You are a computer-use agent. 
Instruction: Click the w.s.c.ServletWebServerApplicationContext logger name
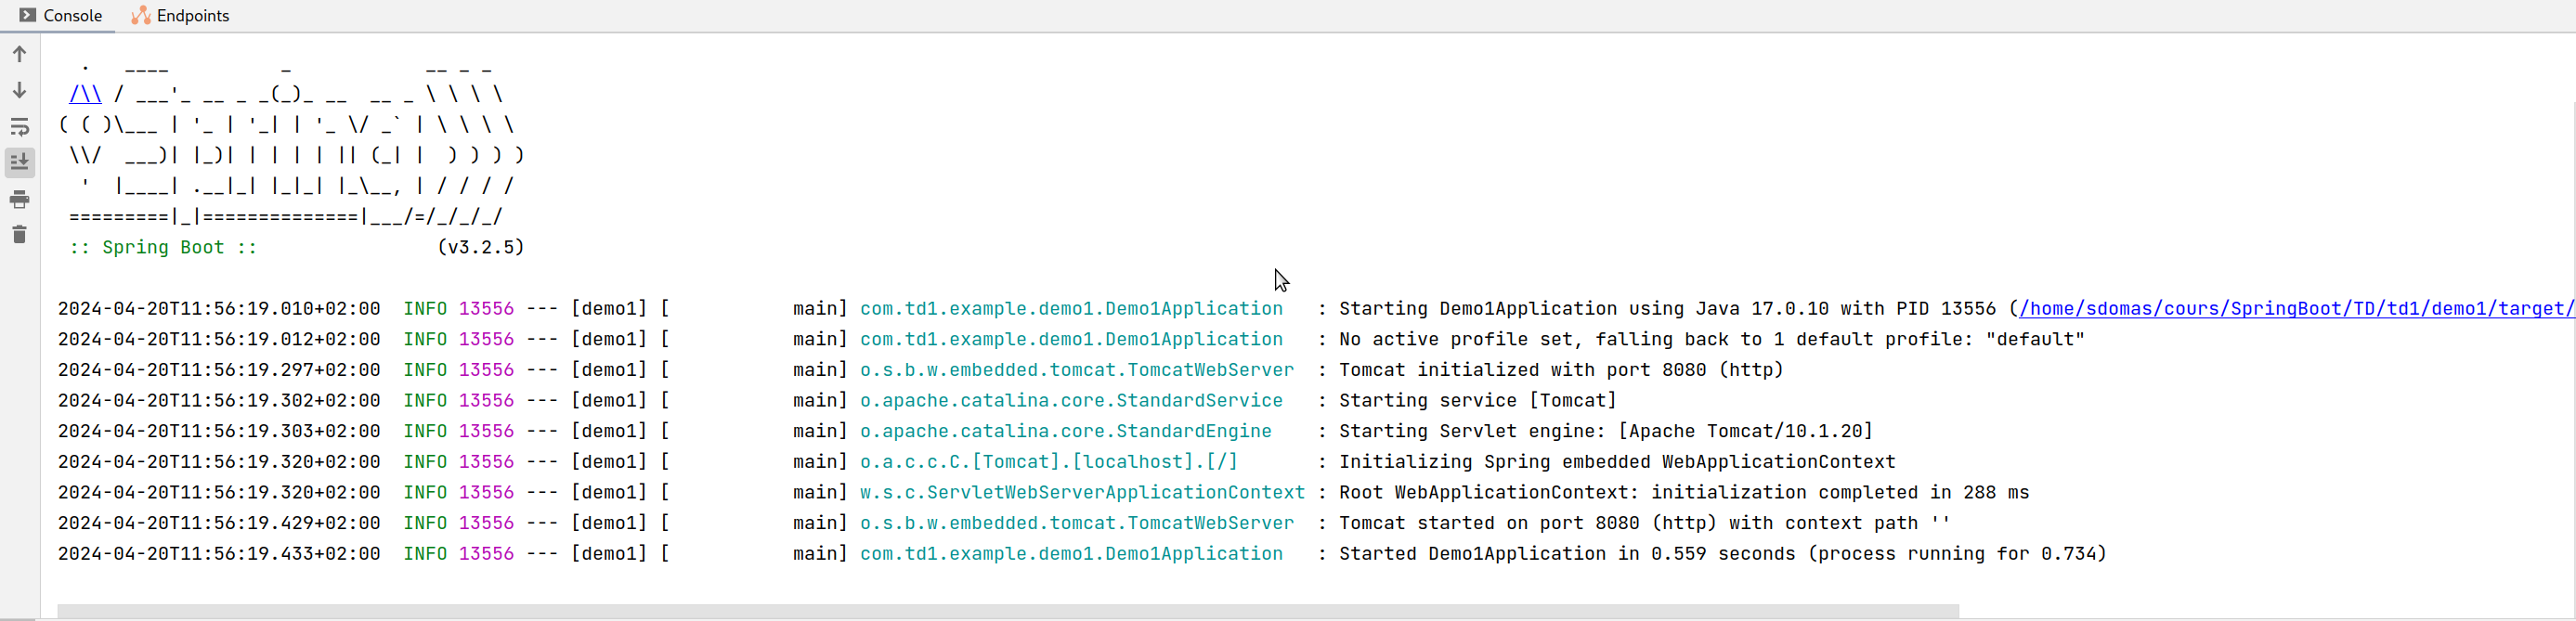(1081, 493)
